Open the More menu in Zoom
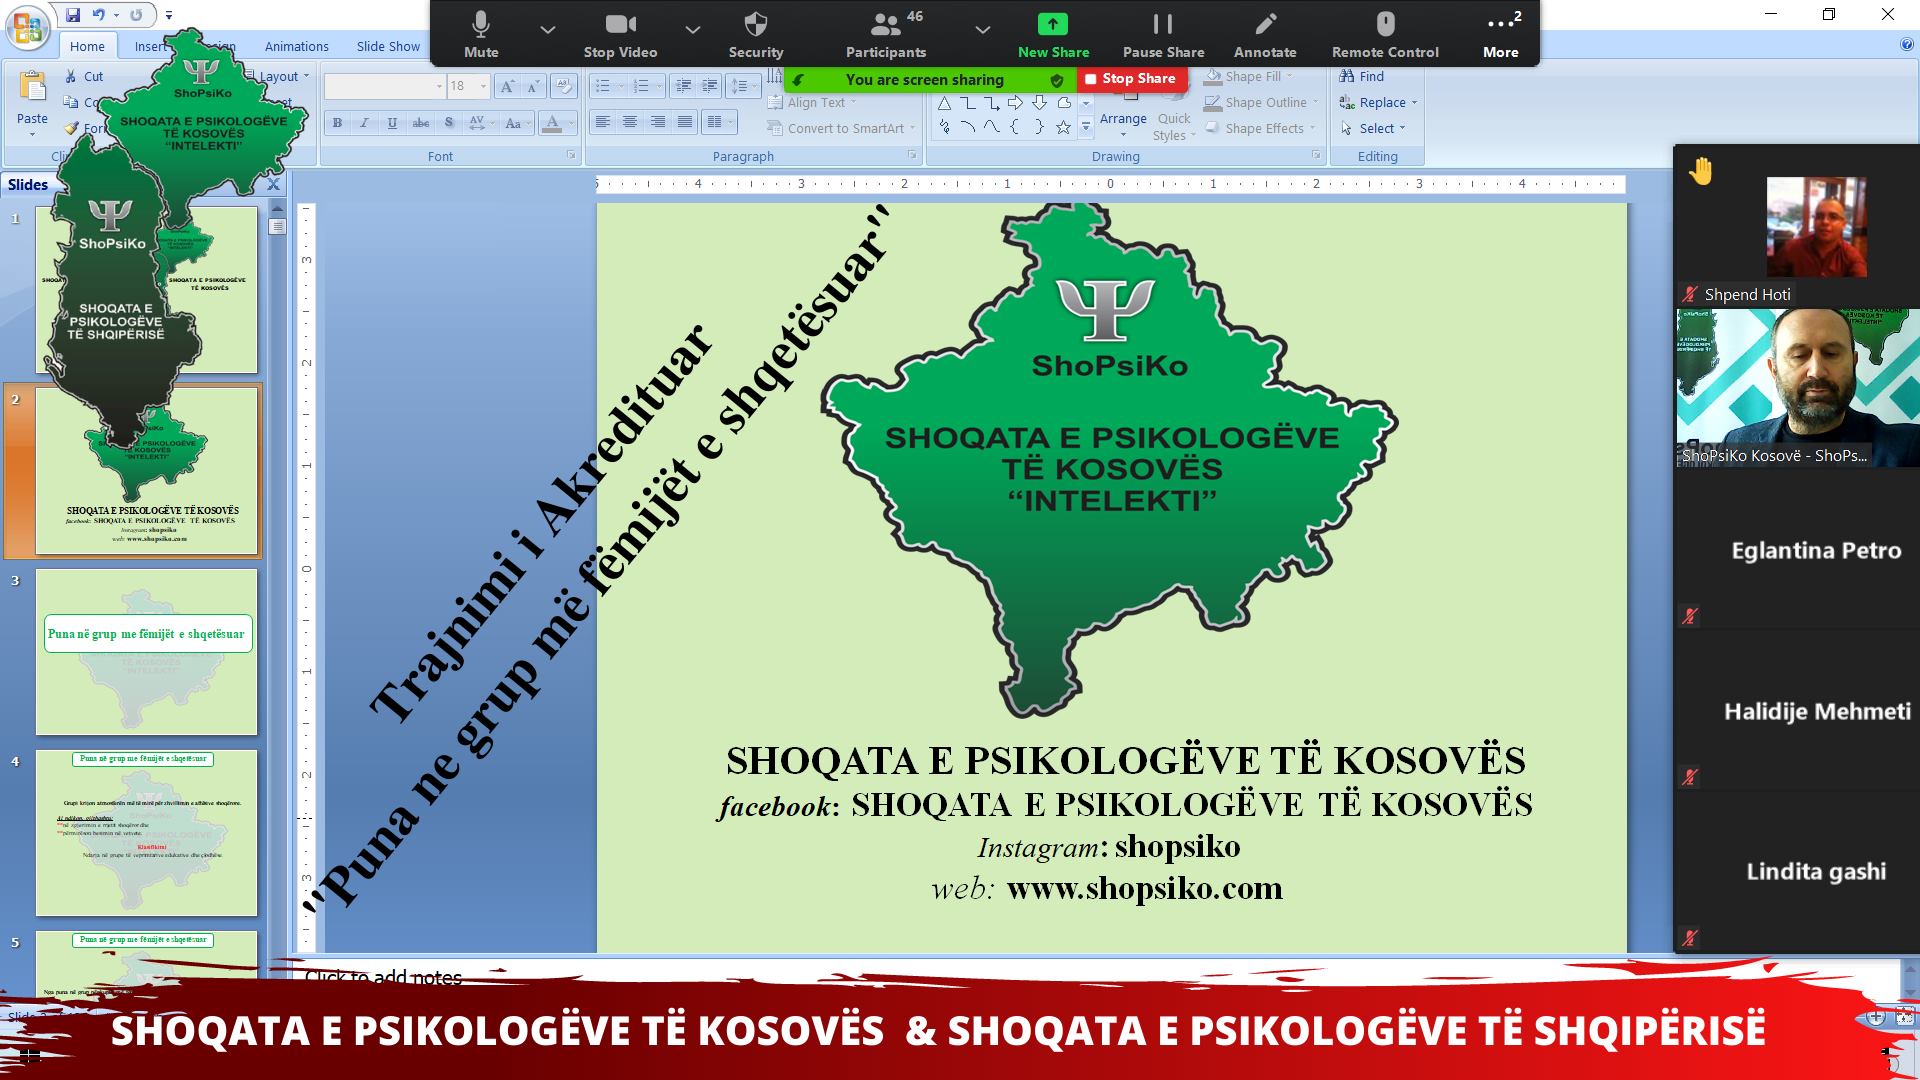The image size is (1920, 1080). point(1501,34)
